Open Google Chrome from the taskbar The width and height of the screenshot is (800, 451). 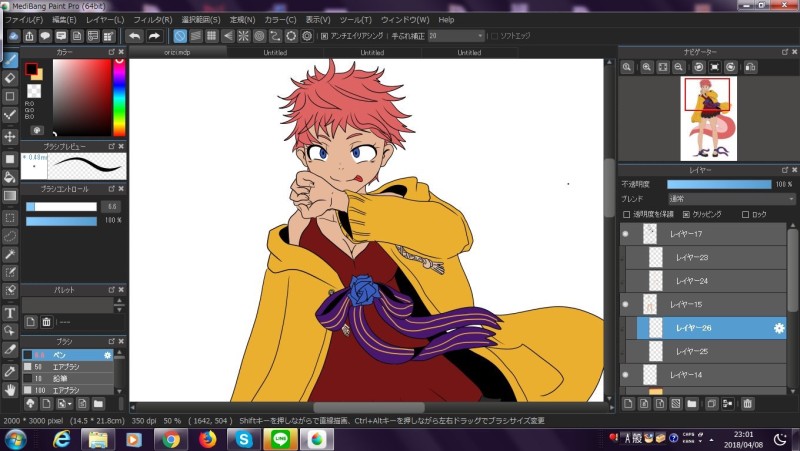(x=171, y=439)
